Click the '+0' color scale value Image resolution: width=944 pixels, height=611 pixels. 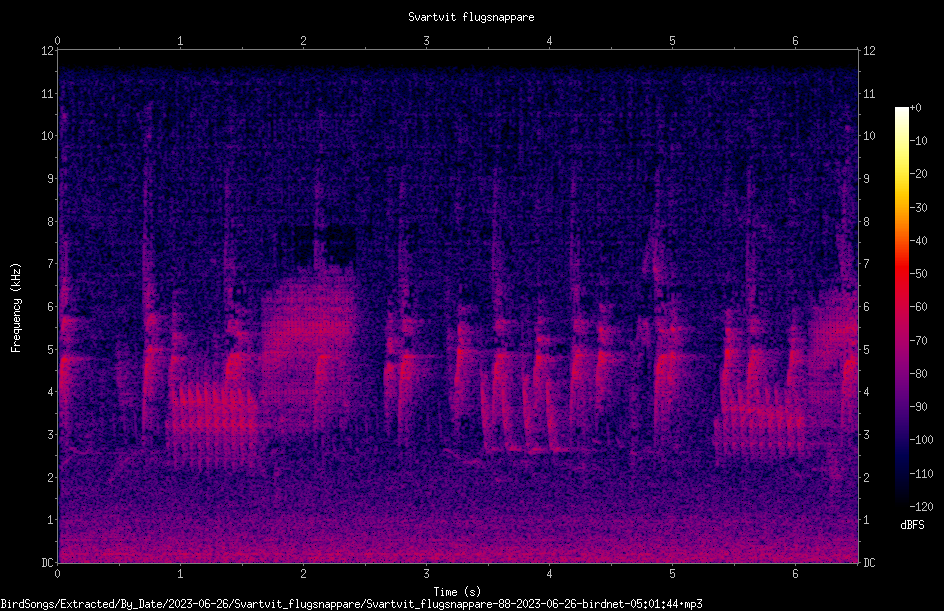[915, 108]
